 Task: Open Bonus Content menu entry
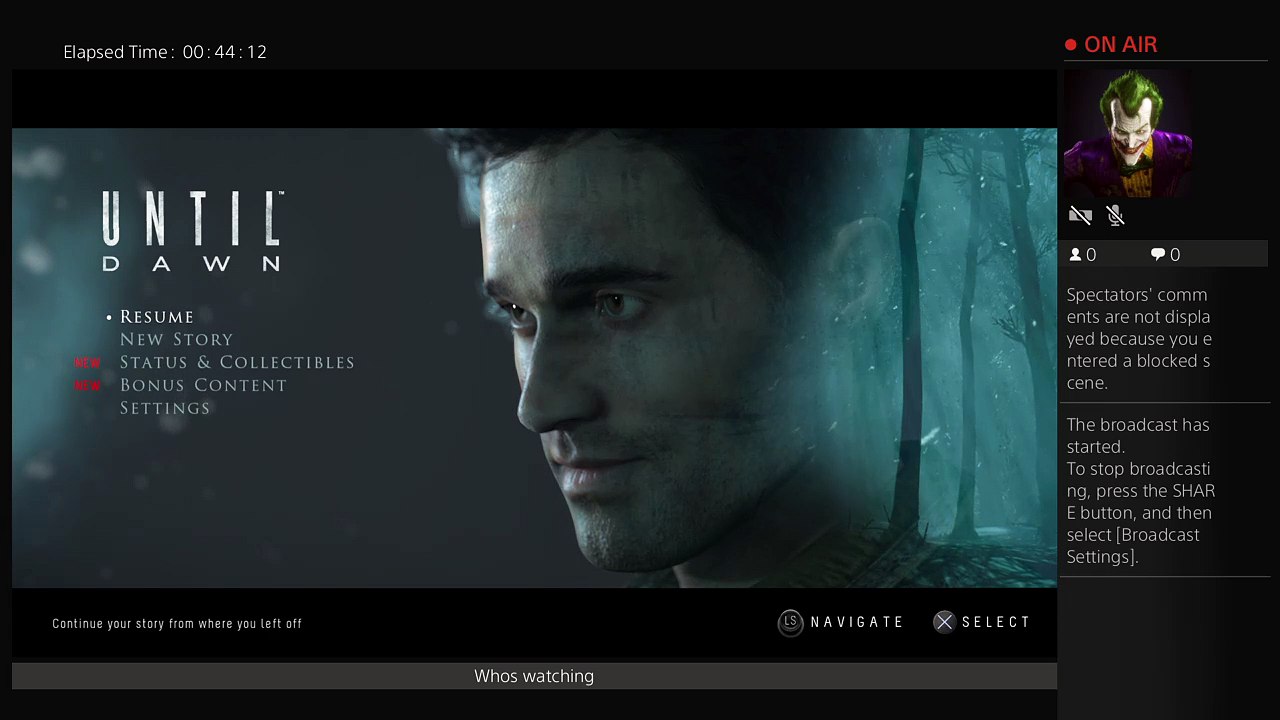point(203,386)
